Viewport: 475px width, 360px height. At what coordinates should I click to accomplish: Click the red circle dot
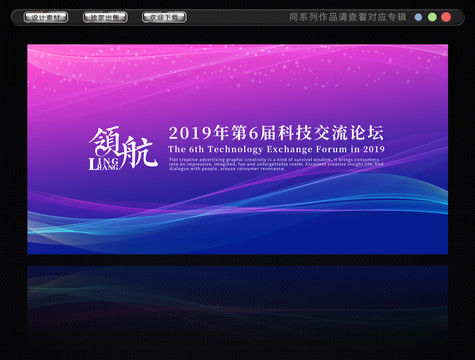(x=446, y=17)
